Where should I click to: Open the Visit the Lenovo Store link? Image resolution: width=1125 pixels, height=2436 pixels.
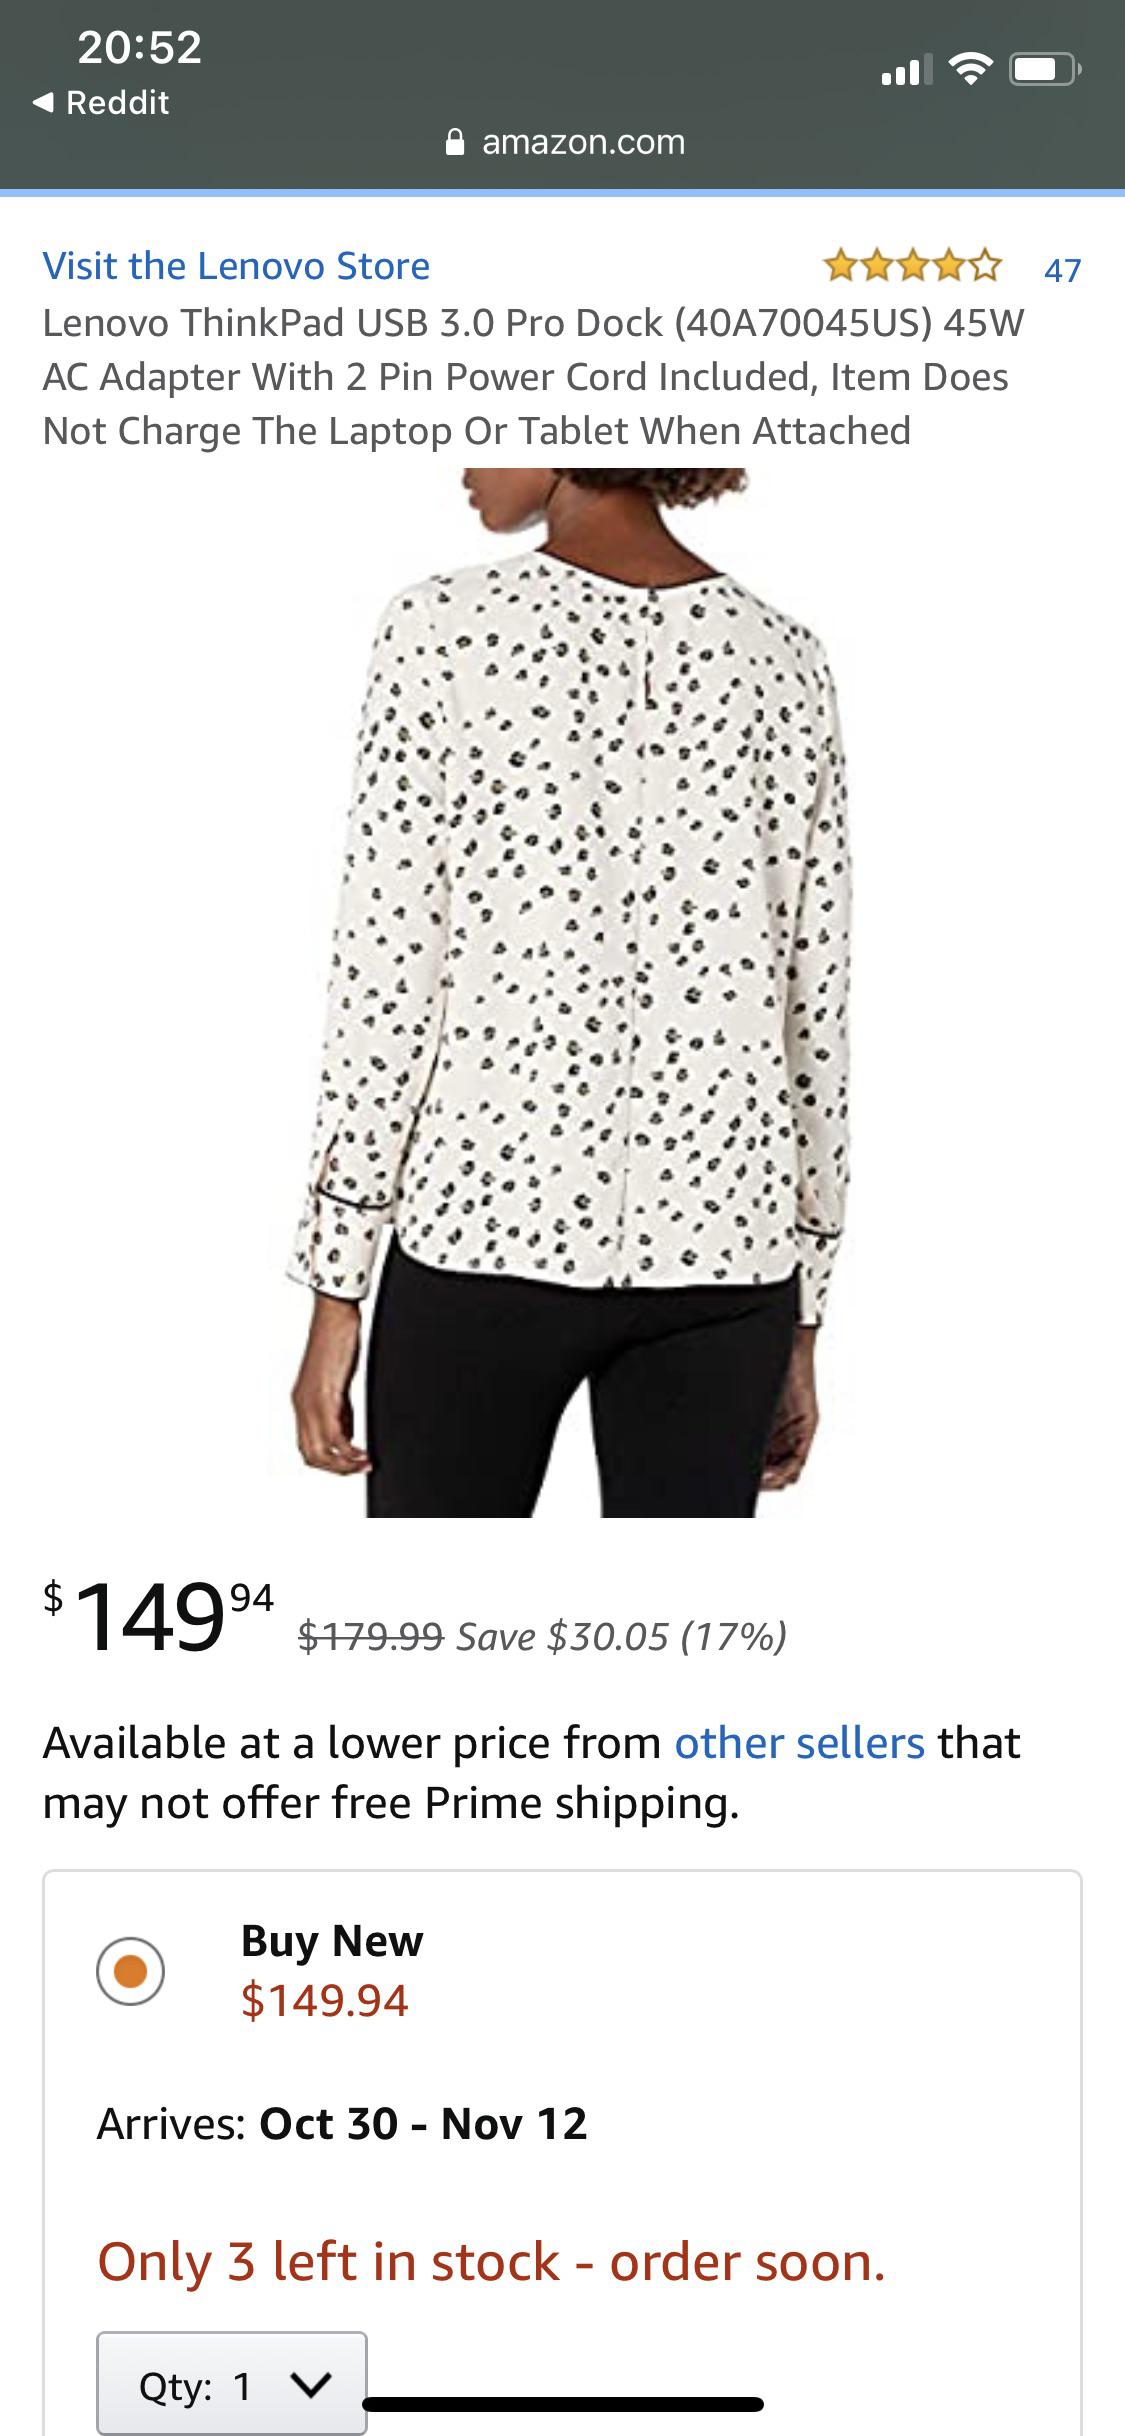click(x=236, y=266)
